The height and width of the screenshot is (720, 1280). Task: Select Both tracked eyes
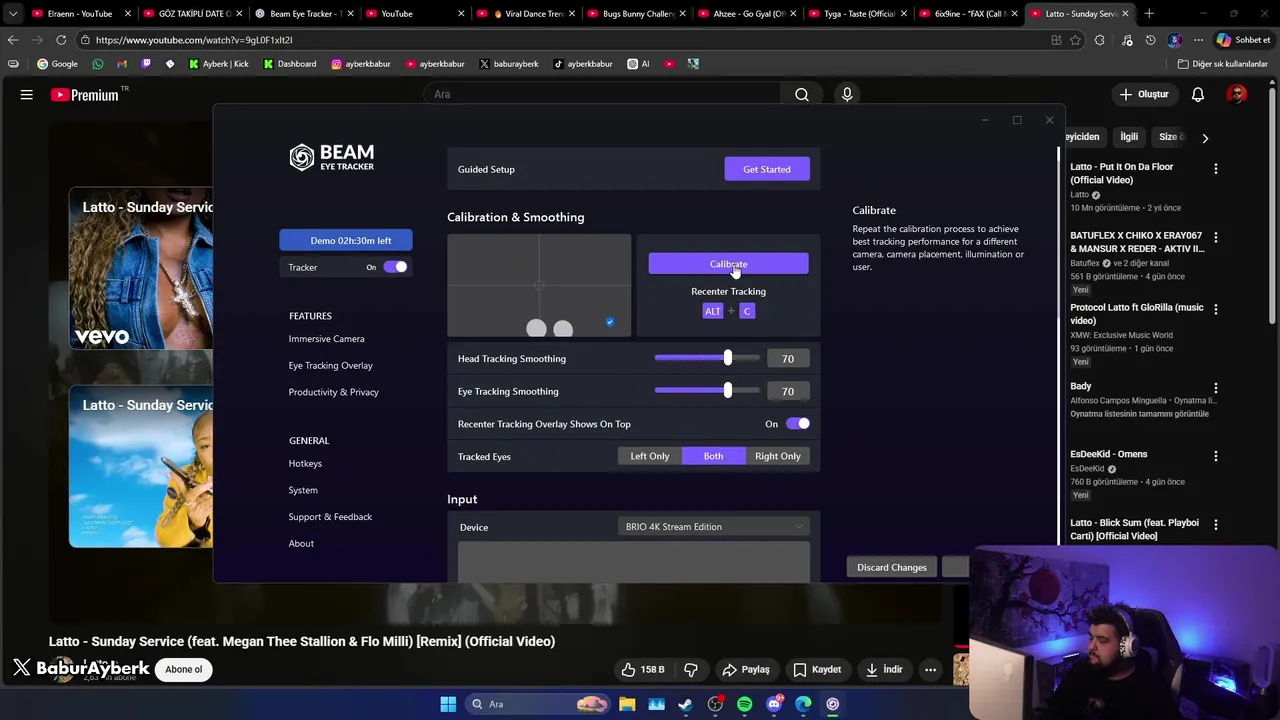[713, 456]
